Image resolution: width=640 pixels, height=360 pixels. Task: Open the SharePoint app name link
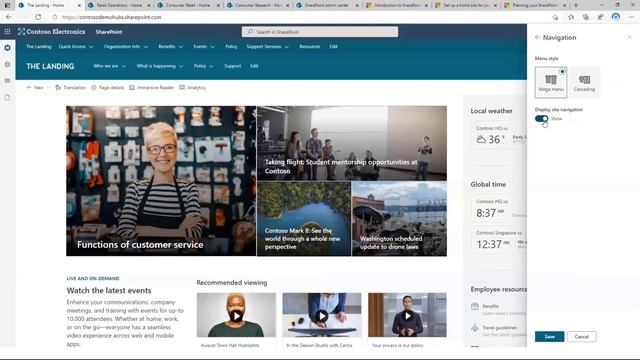coord(109,32)
